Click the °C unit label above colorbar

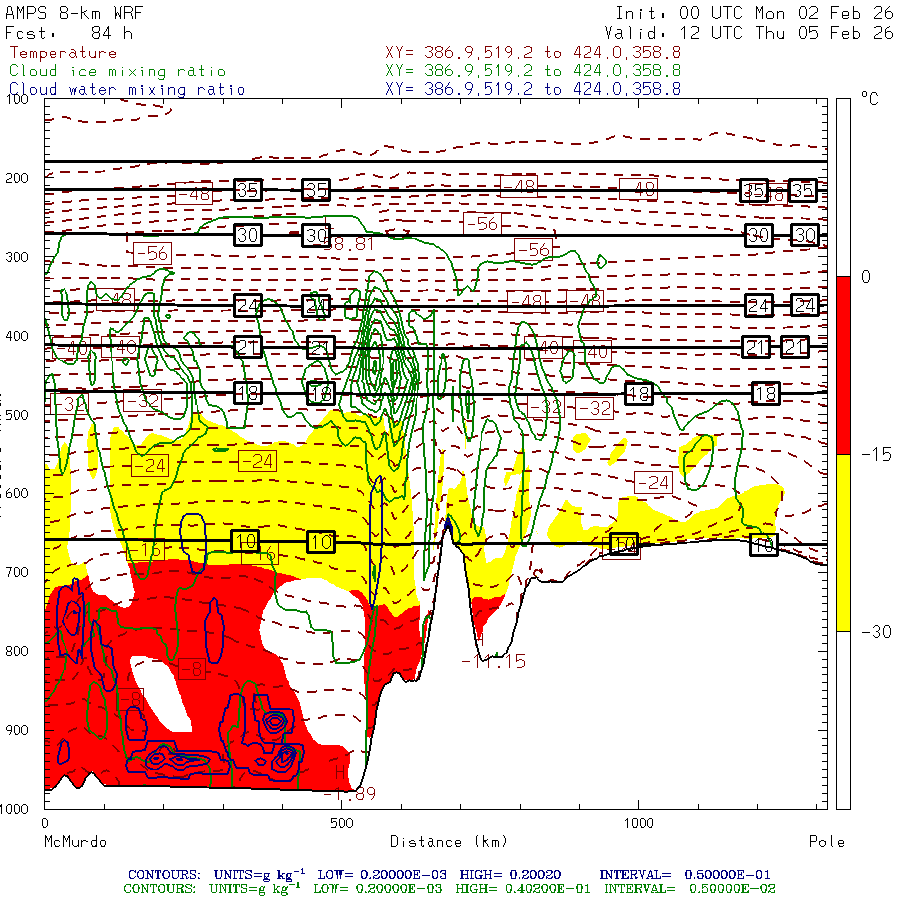pyautogui.click(x=870, y=99)
